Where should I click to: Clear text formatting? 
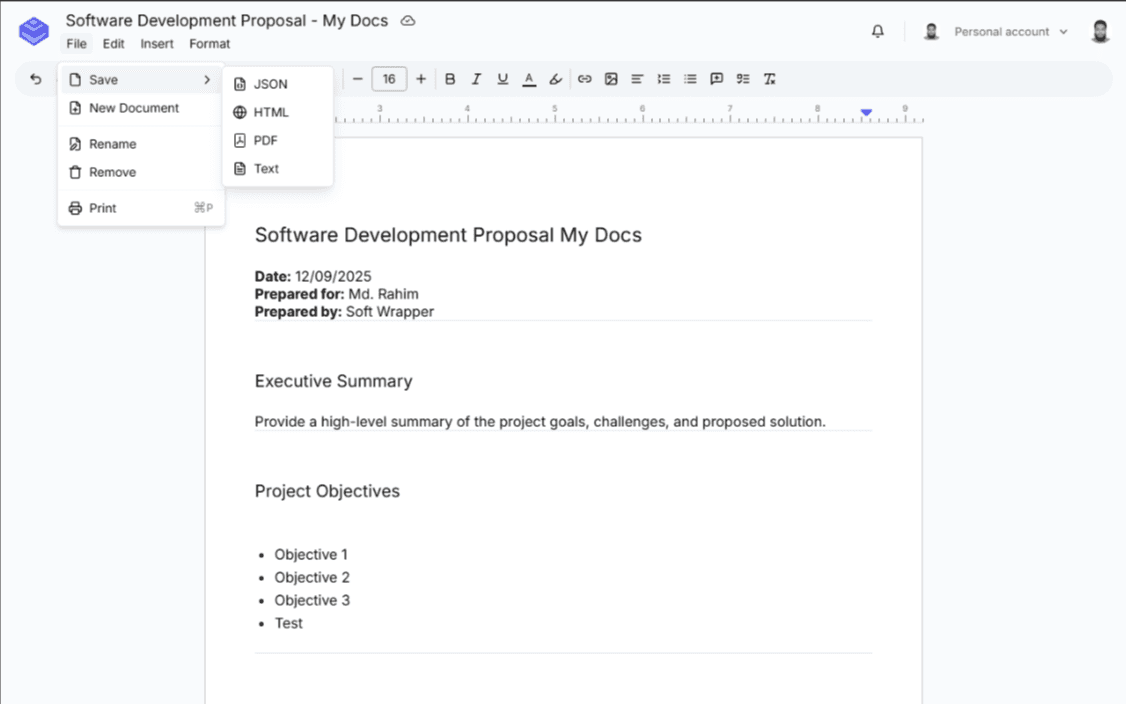[x=768, y=79]
